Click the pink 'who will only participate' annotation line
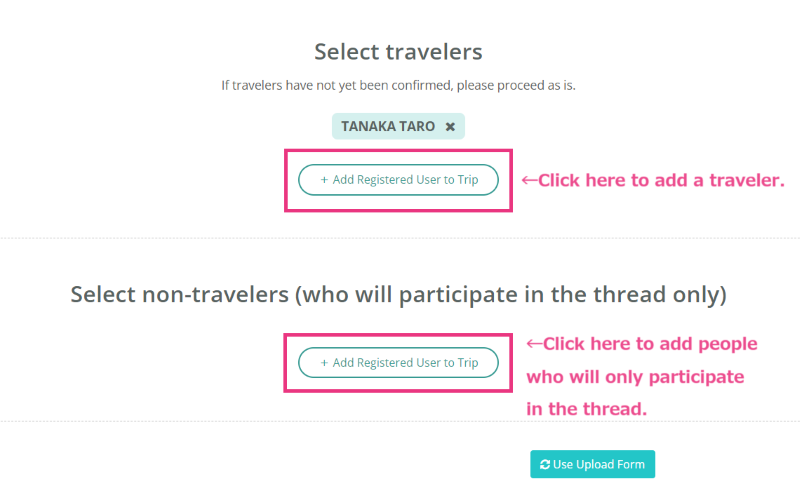The width and height of the screenshot is (800, 491). click(635, 377)
